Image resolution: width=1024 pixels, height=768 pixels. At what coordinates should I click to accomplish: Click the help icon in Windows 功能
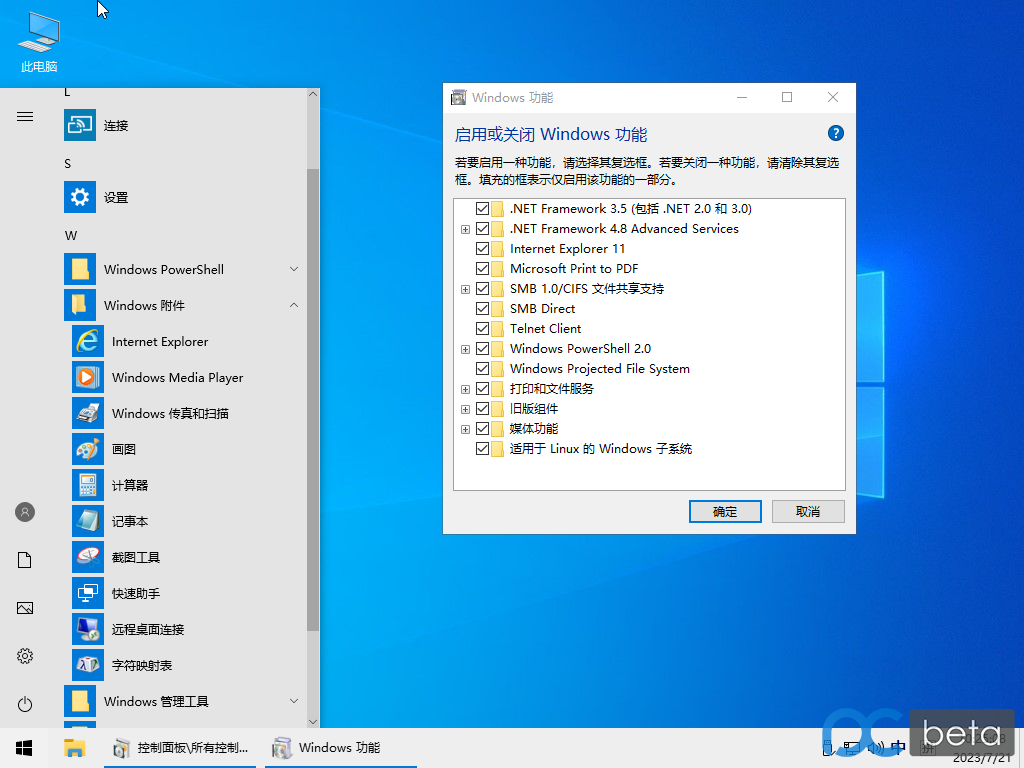point(835,133)
